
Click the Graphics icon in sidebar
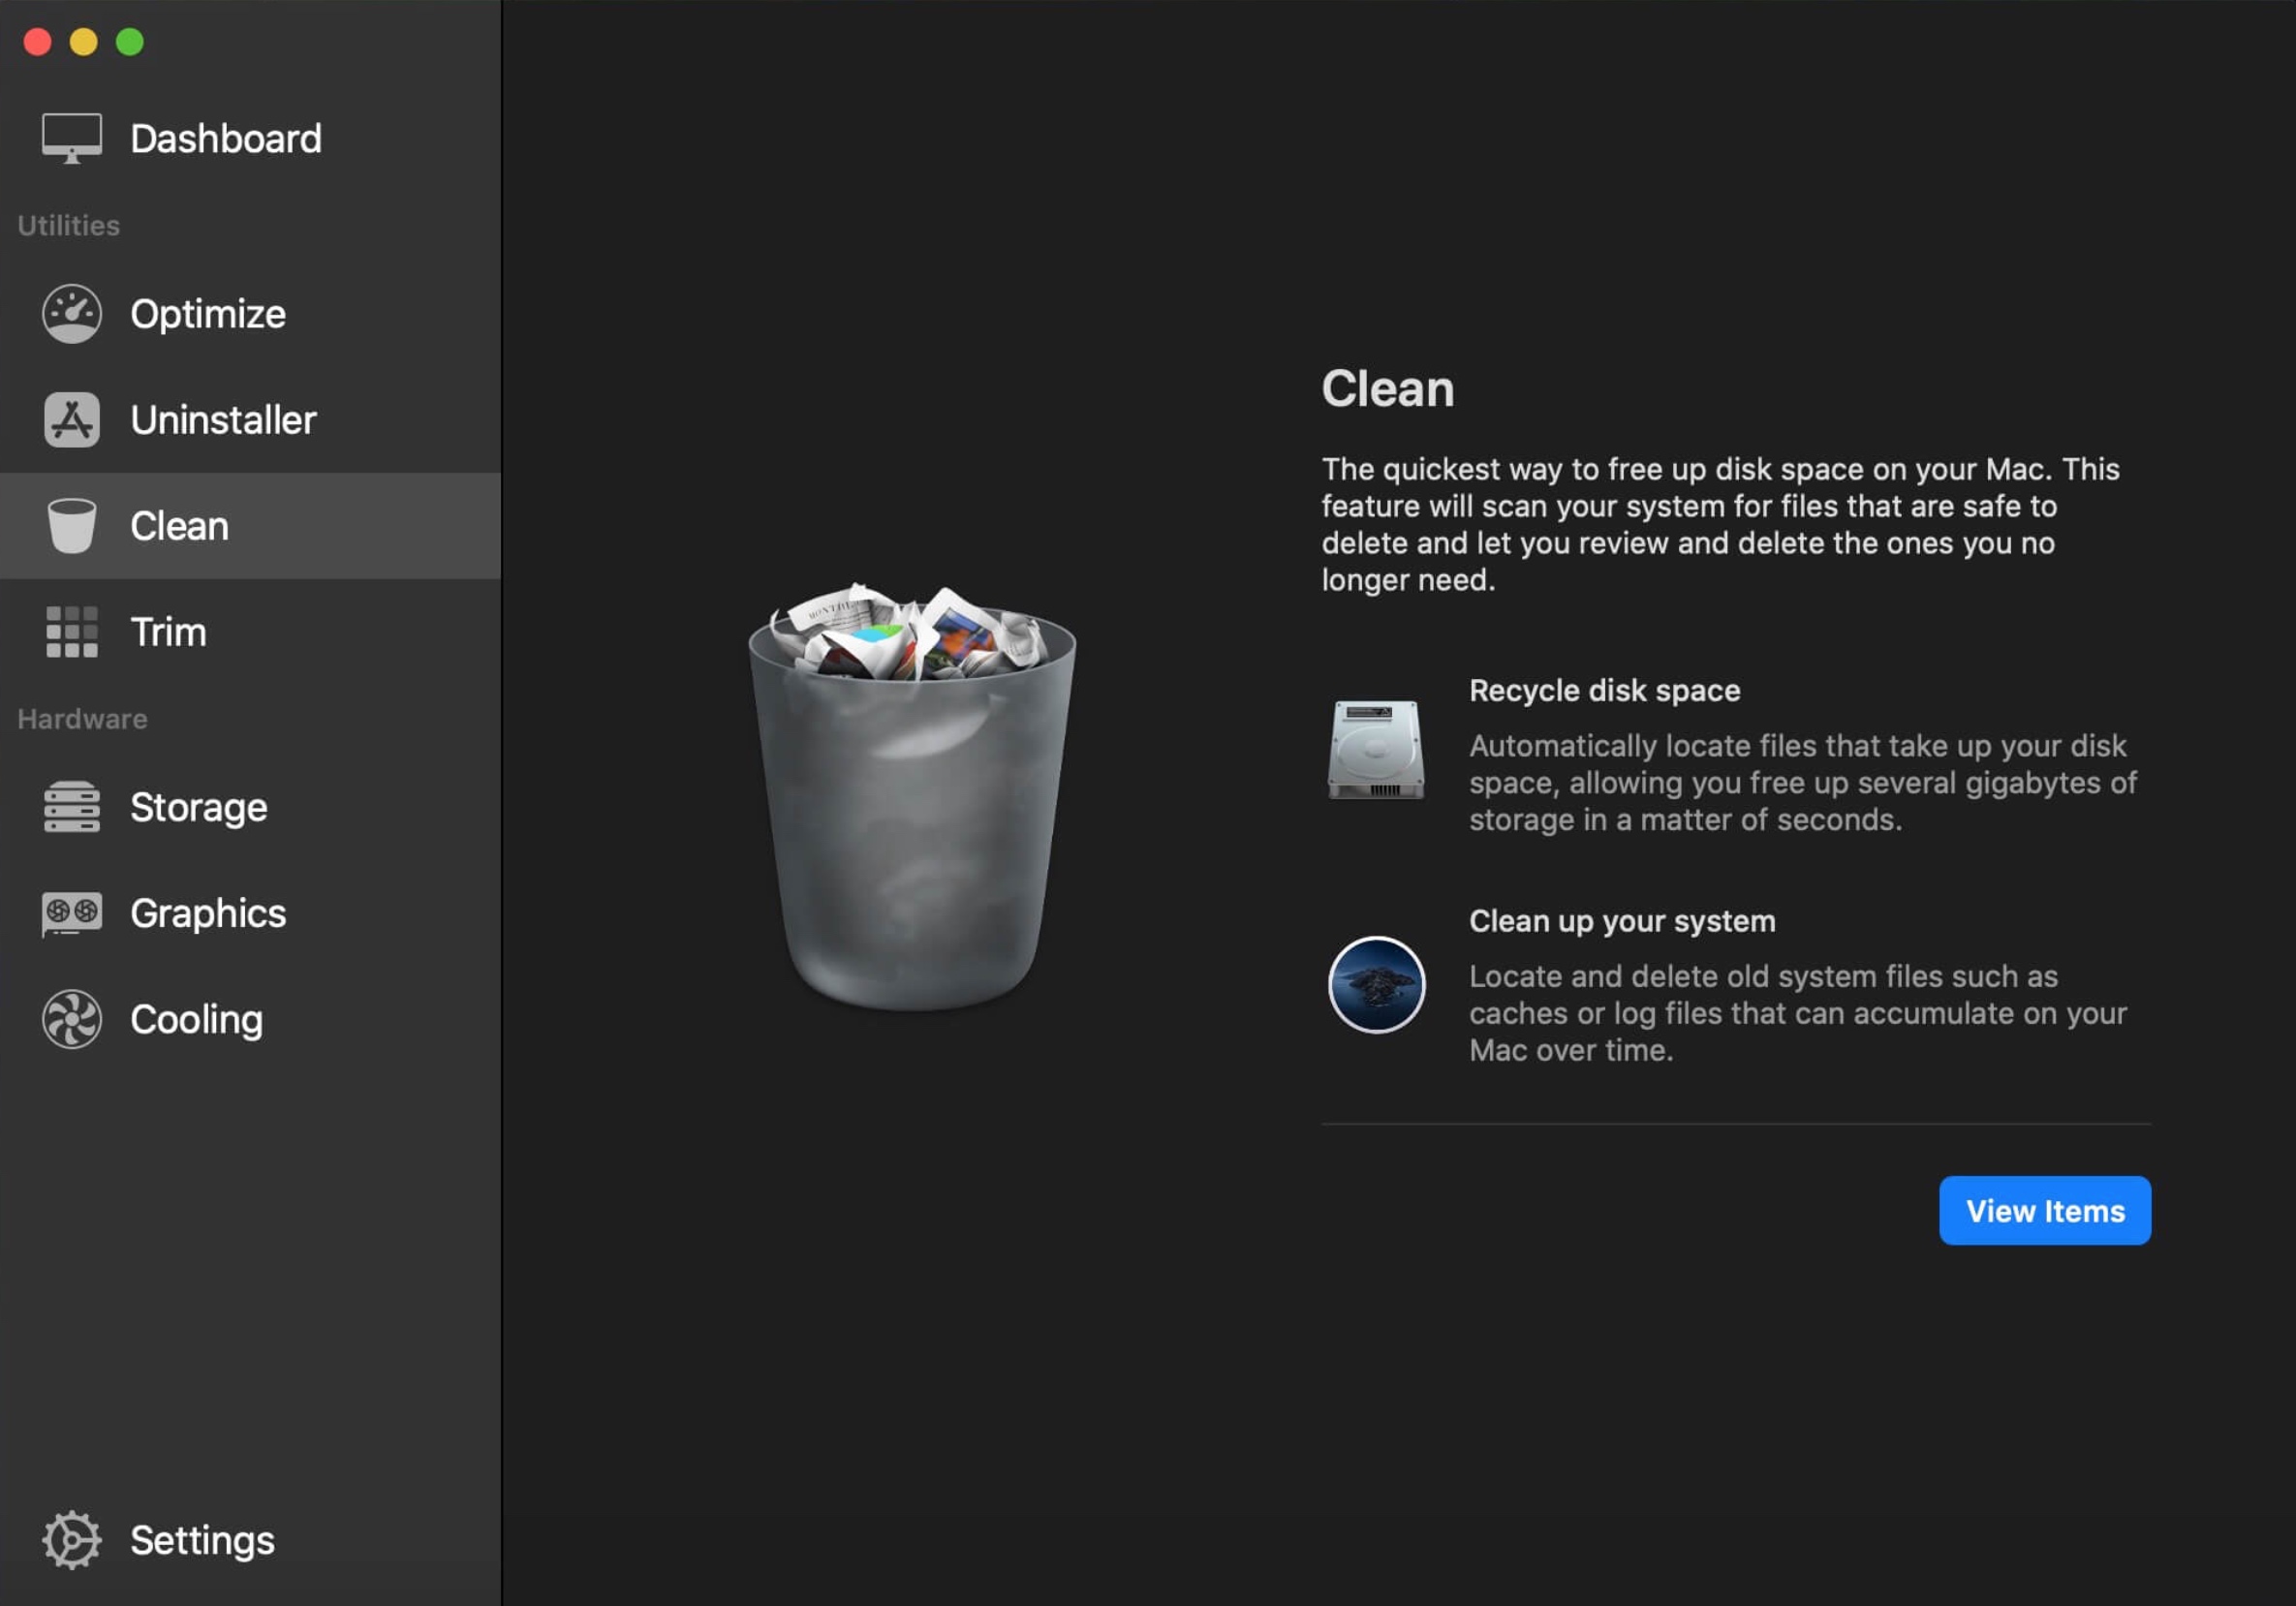coord(70,912)
